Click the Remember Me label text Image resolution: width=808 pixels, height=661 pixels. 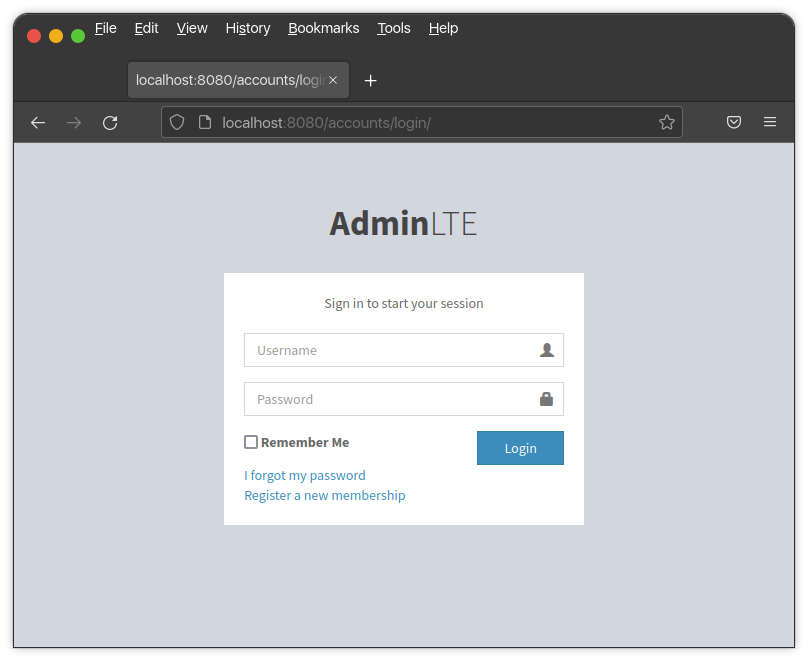[305, 442]
